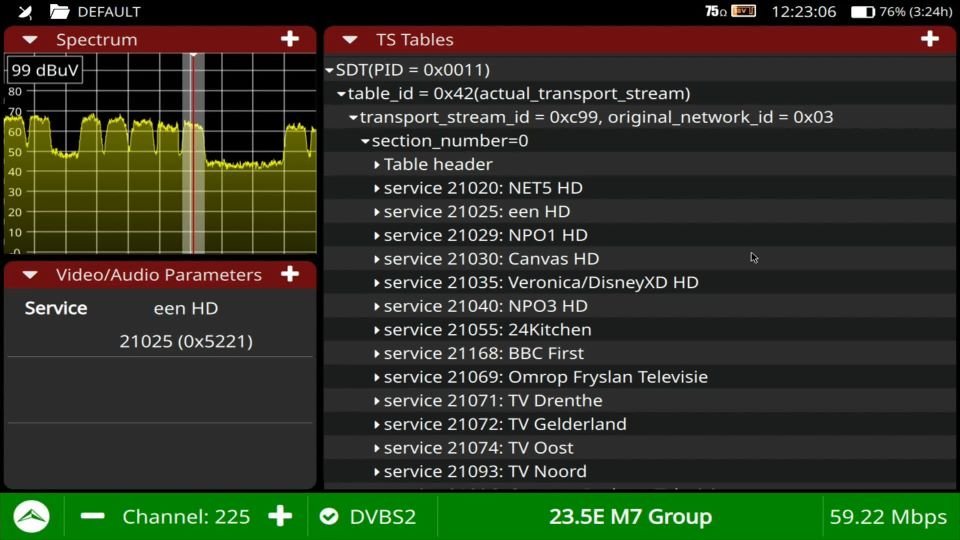Click the plus icon on Spectrum panel
This screenshot has width=960, height=540.
(x=290, y=39)
